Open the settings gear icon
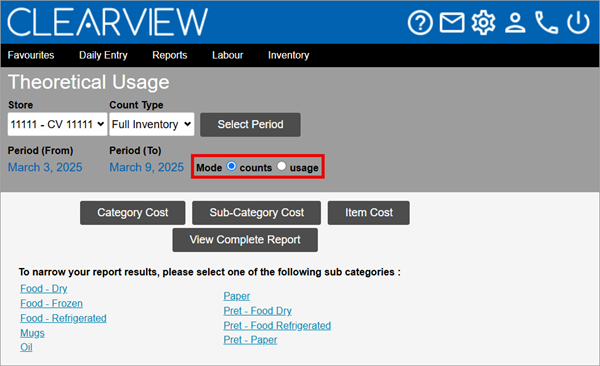The width and height of the screenshot is (600, 366). (x=483, y=23)
